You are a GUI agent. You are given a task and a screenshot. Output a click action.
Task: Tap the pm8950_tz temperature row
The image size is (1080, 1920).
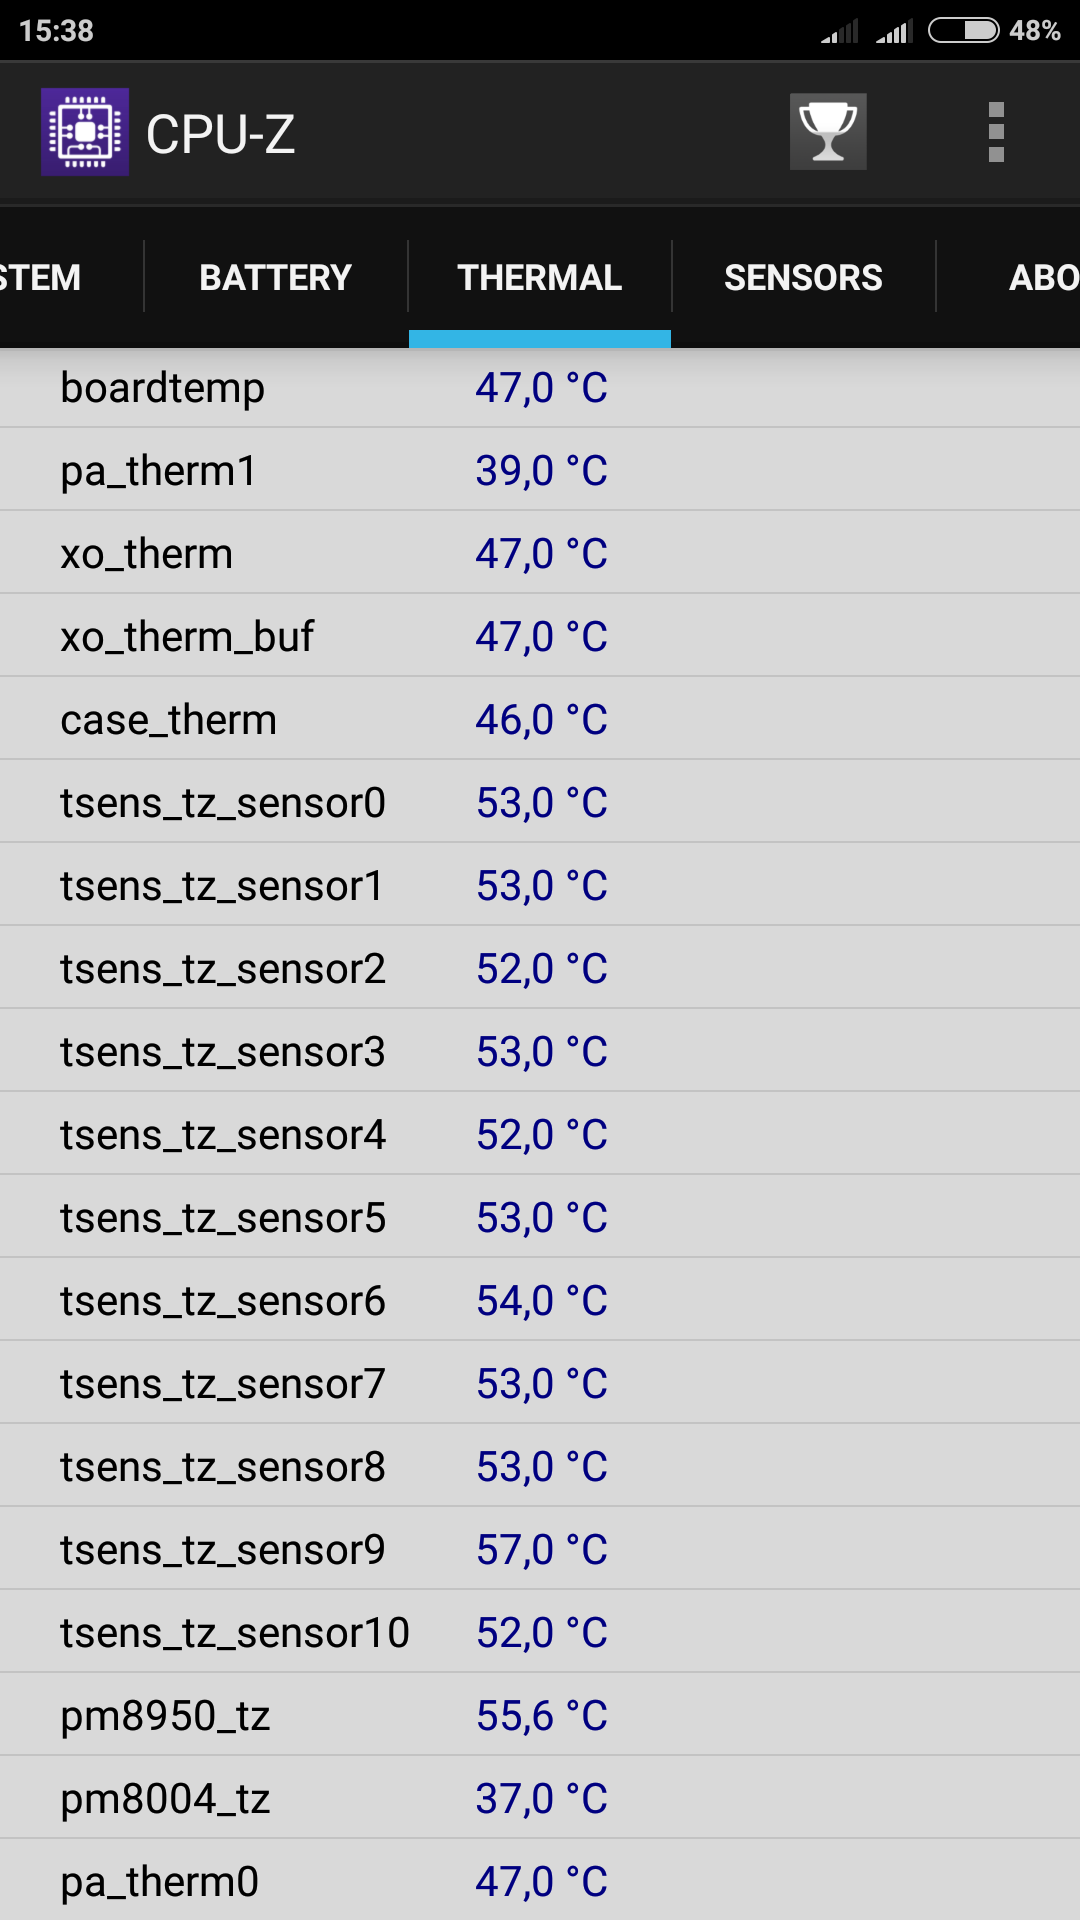click(x=540, y=1716)
